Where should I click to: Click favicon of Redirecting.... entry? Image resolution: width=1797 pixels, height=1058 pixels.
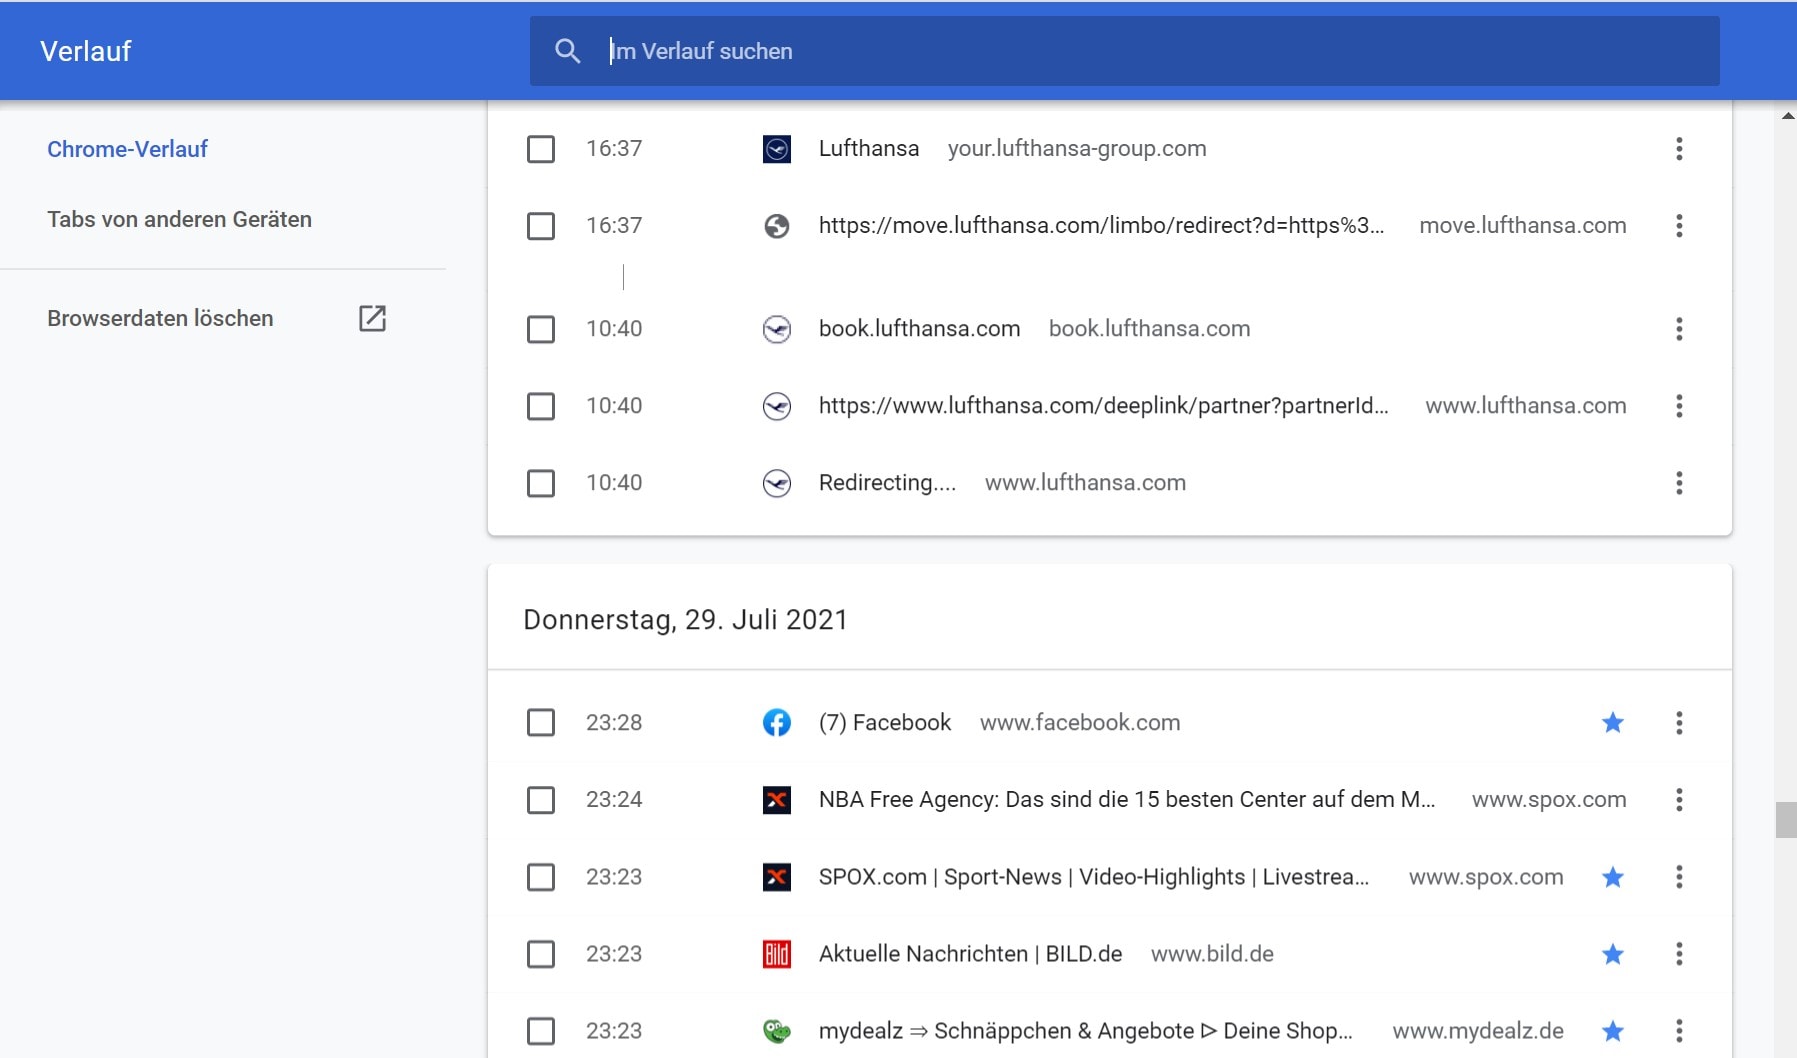coord(777,483)
